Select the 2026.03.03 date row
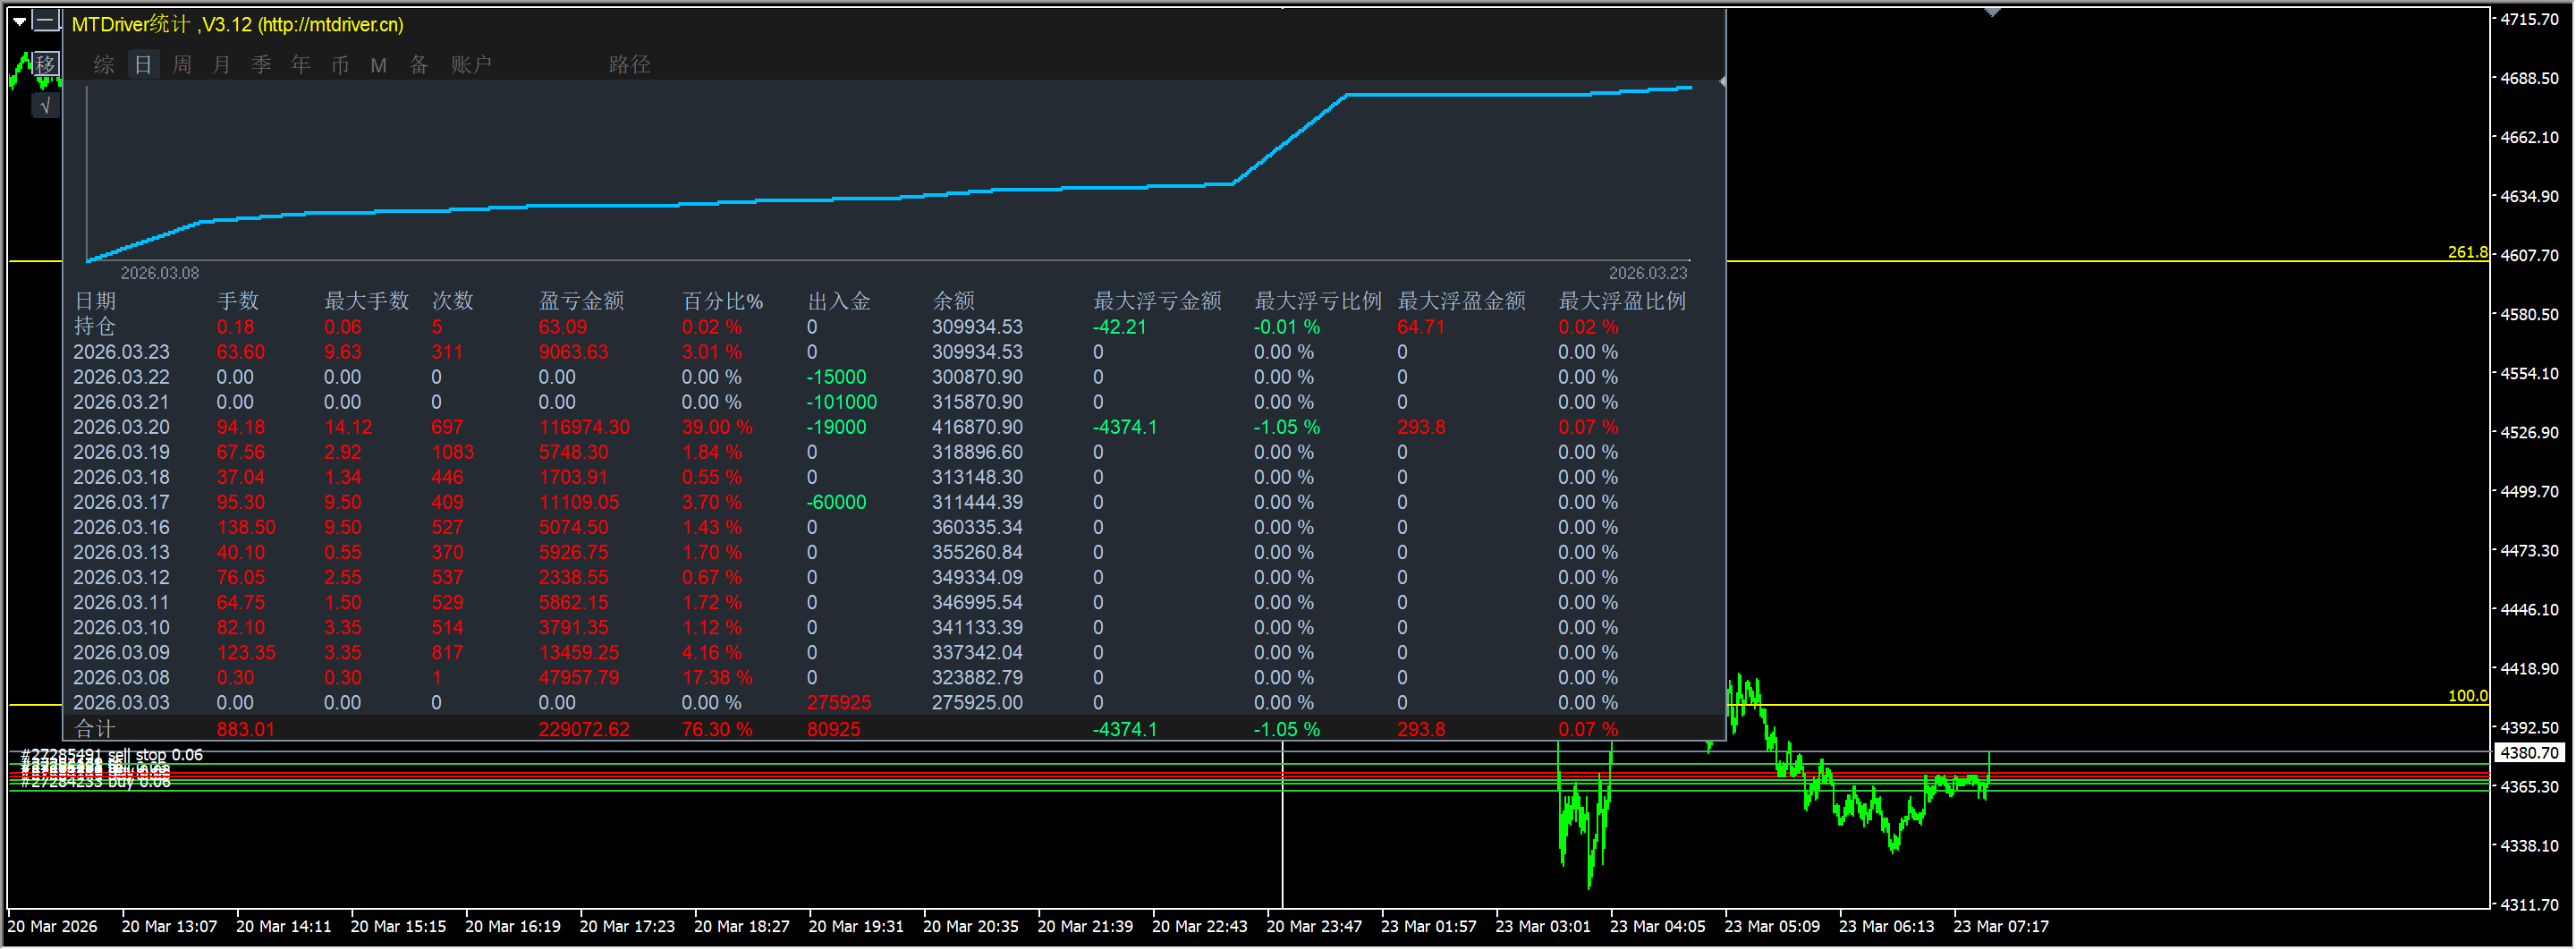Viewport: 2576px width, 950px height. point(121,702)
